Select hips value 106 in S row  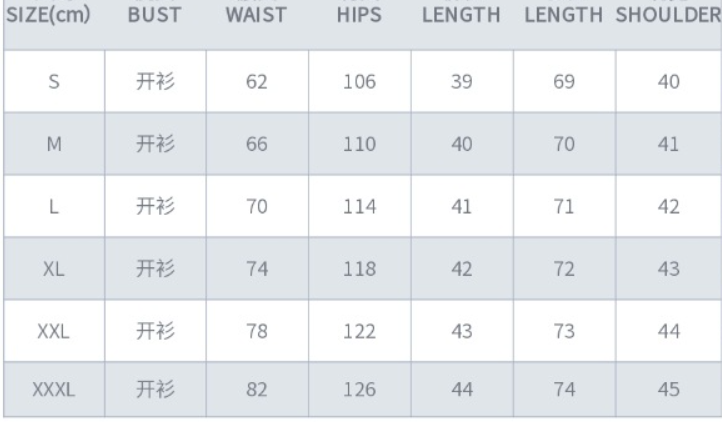(359, 82)
